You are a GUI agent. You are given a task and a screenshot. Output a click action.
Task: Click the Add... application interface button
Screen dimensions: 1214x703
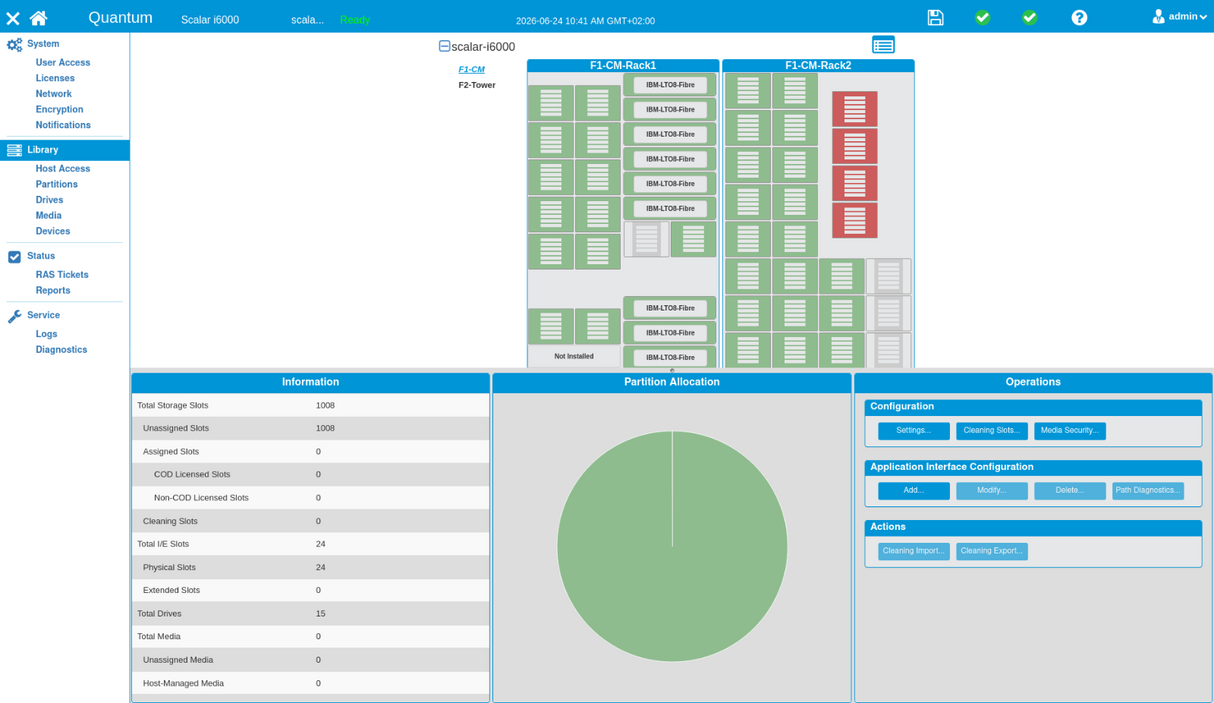[914, 491]
